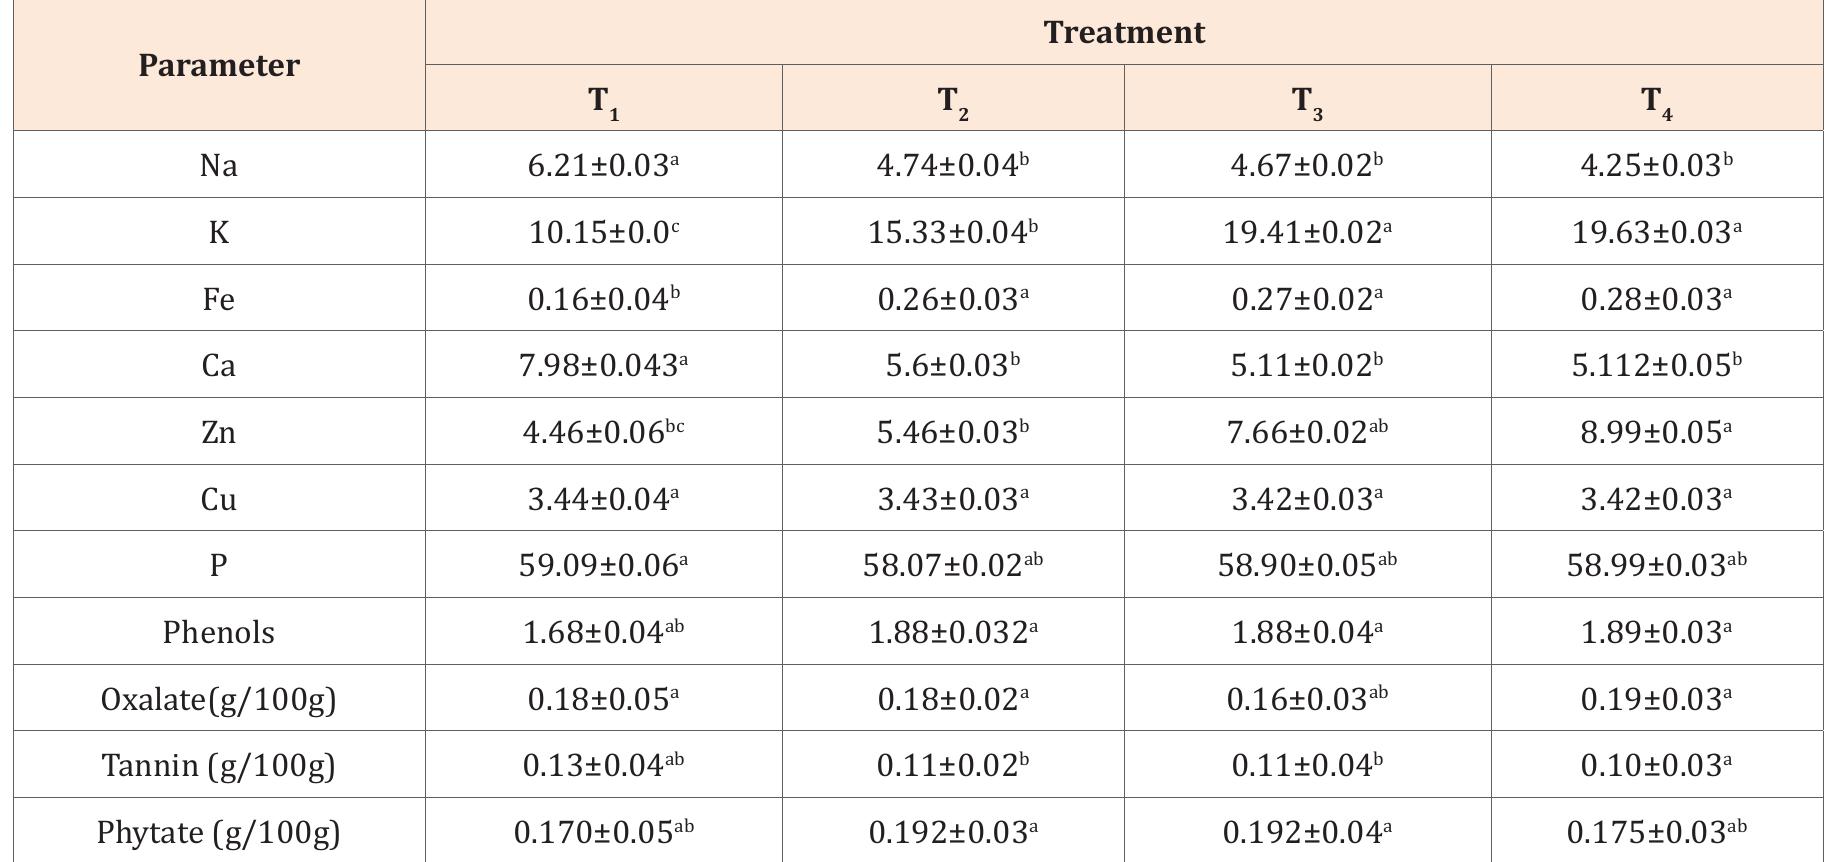Image resolution: width=1827 pixels, height=862 pixels.
Task: Click the Tannin (g/100g) cell
Action: click(x=218, y=765)
